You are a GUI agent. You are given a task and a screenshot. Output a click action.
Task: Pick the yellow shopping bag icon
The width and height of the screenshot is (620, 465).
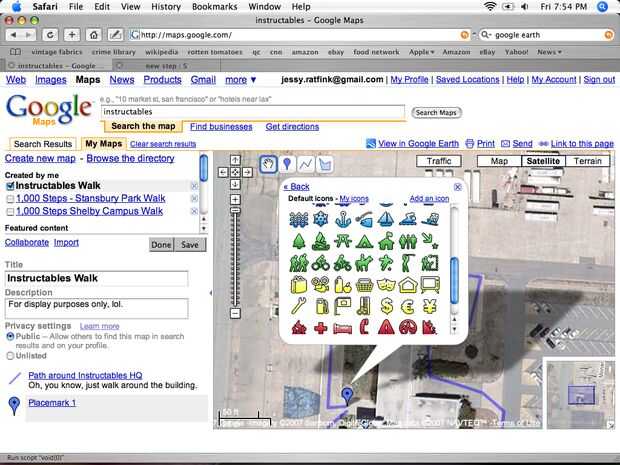pyautogui.click(x=299, y=285)
